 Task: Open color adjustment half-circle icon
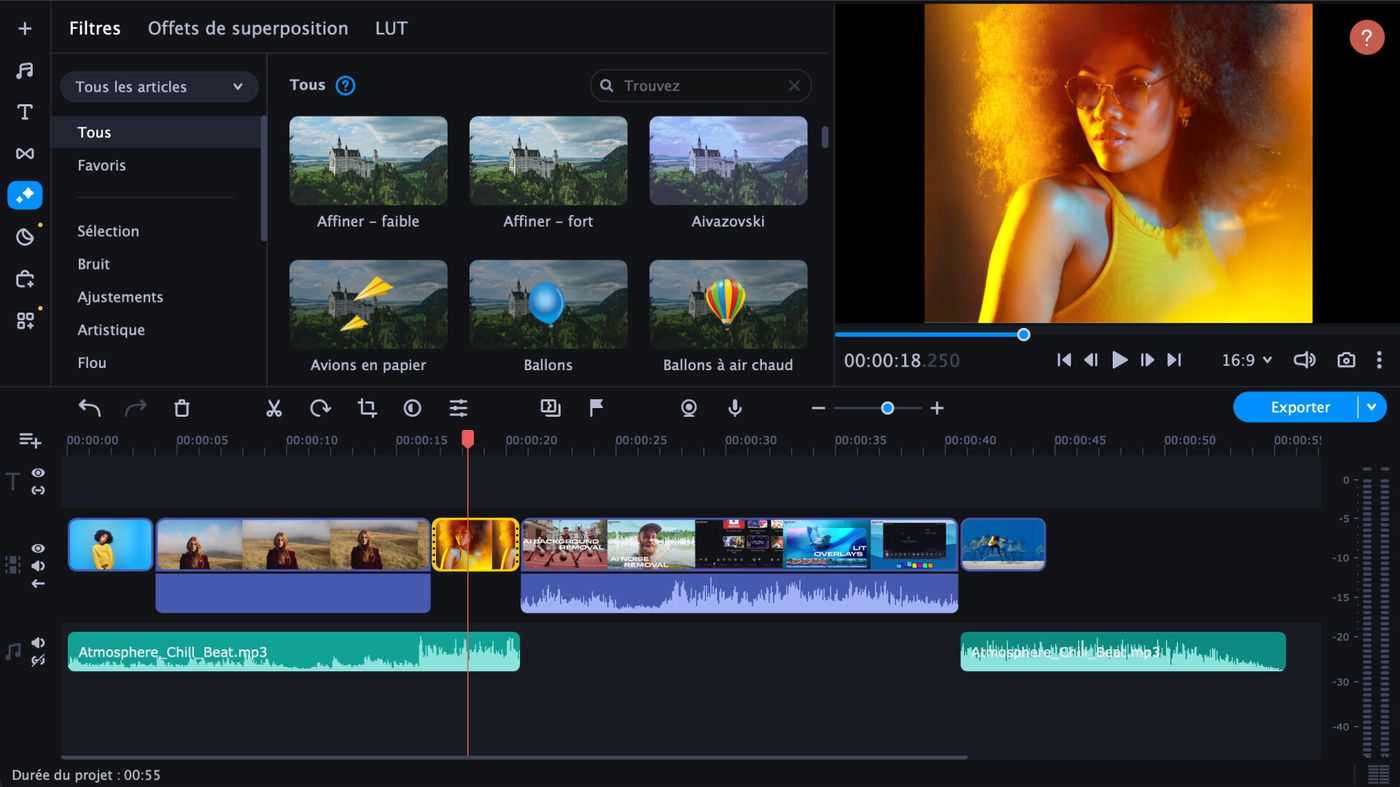[412, 408]
